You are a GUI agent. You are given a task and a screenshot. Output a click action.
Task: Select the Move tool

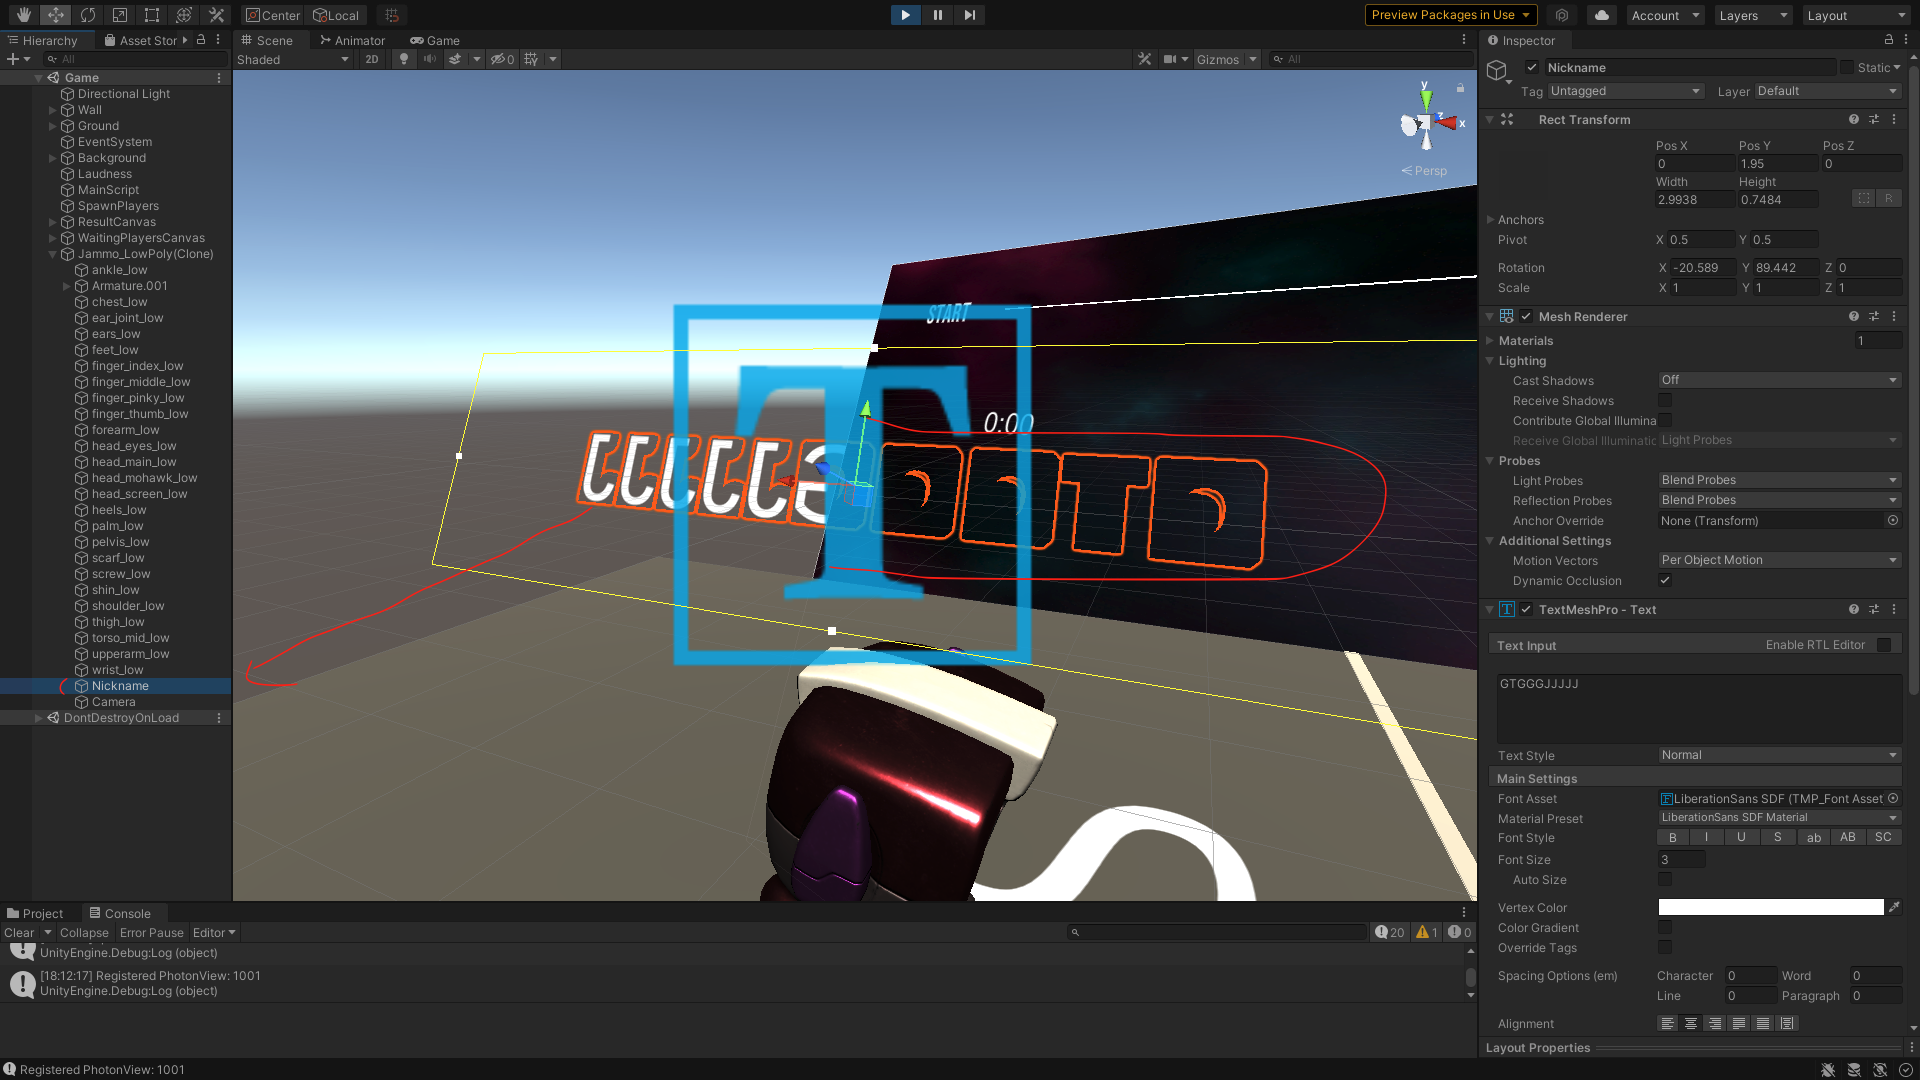pyautogui.click(x=56, y=15)
